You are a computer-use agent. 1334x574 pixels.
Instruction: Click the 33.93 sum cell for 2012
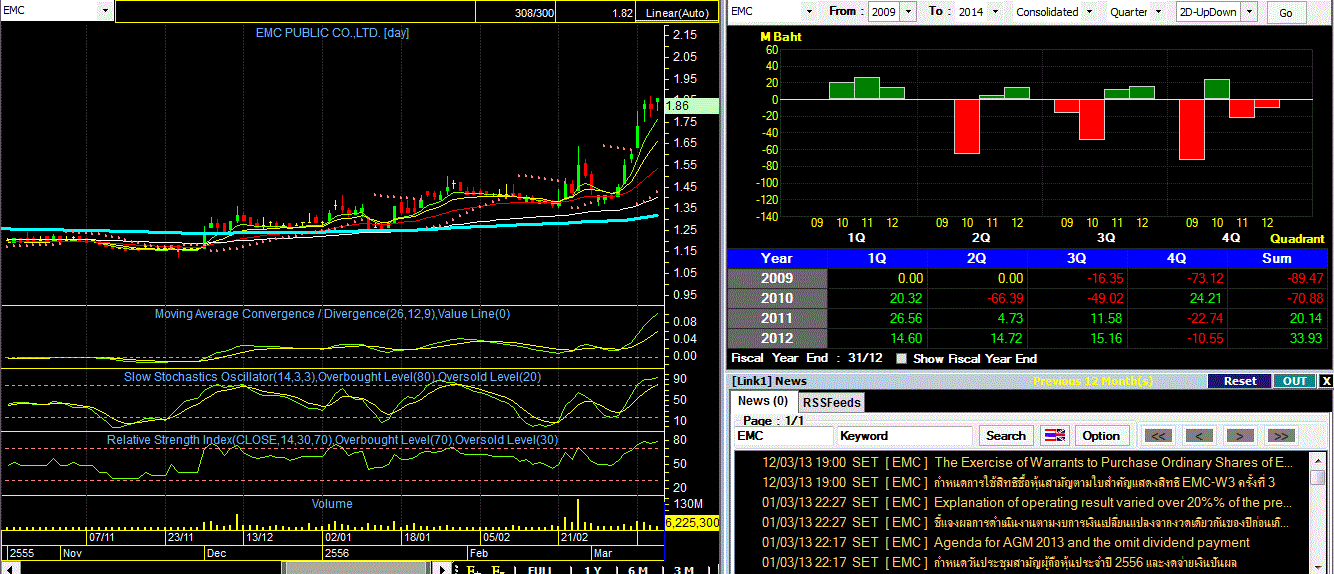(1278, 338)
